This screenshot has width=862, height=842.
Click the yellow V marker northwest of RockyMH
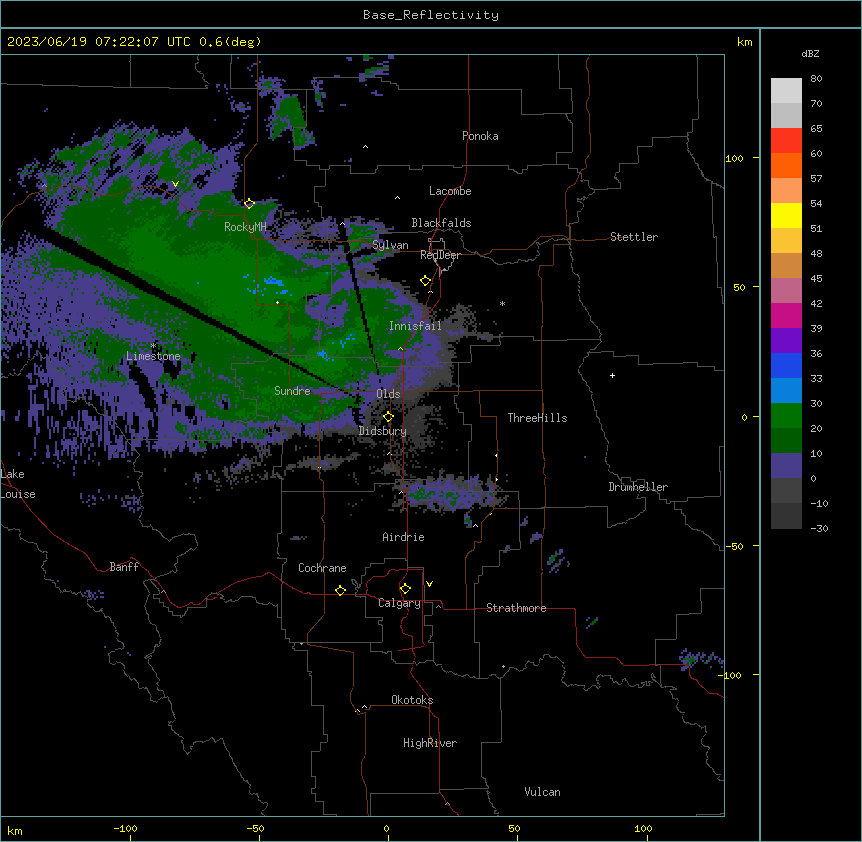click(175, 184)
